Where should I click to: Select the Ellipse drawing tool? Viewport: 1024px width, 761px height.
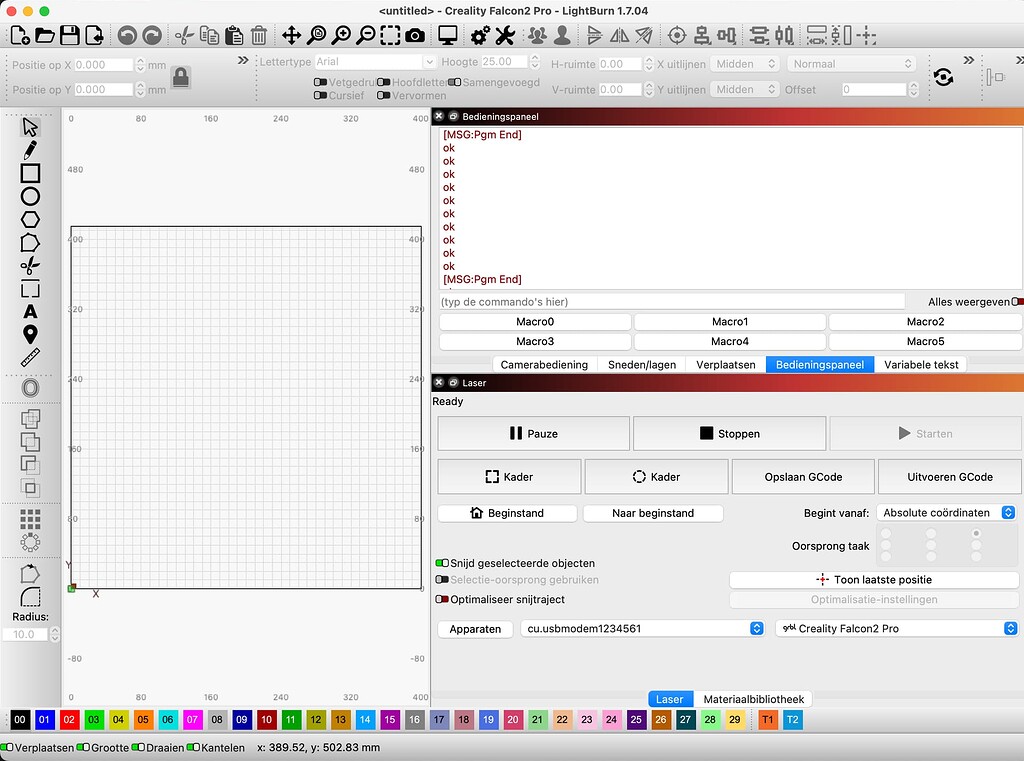(30, 197)
